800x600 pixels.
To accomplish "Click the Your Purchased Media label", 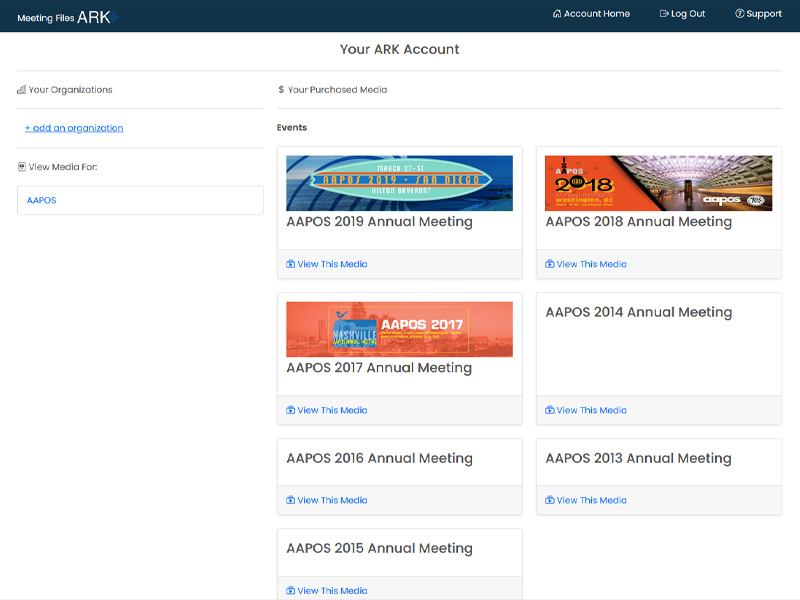I will [x=337, y=90].
